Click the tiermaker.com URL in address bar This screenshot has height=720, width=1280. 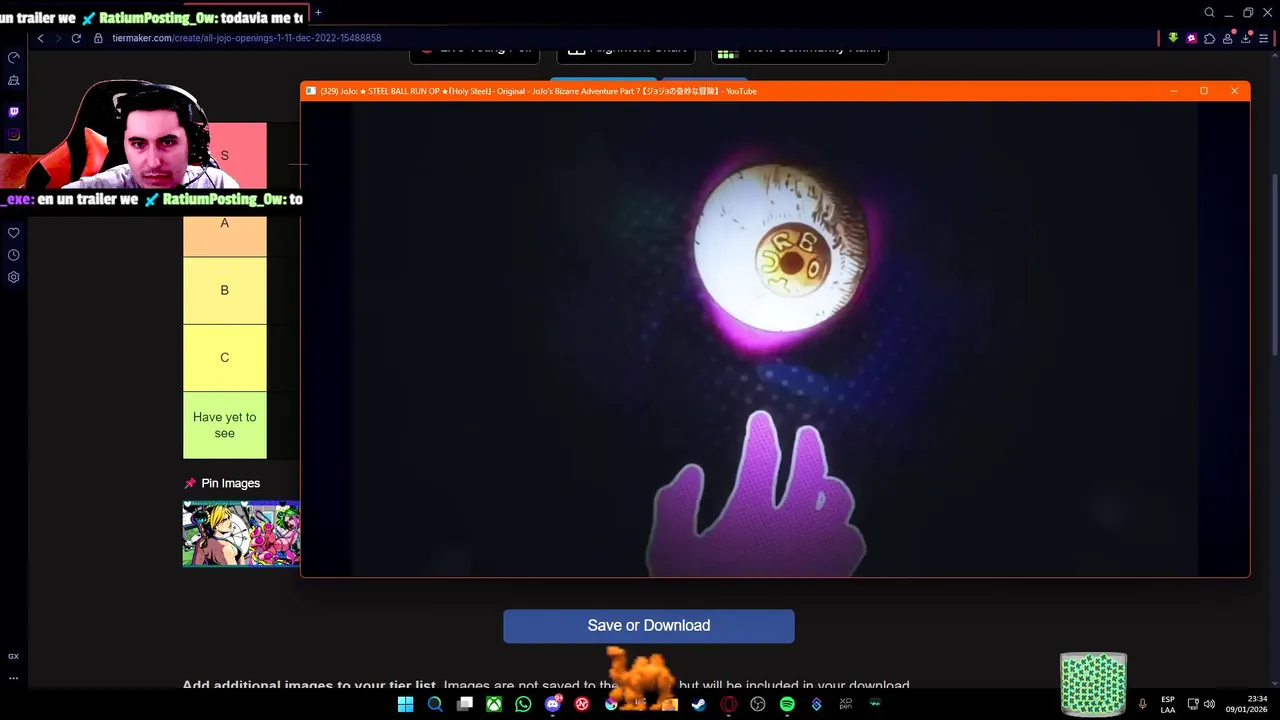click(246, 38)
